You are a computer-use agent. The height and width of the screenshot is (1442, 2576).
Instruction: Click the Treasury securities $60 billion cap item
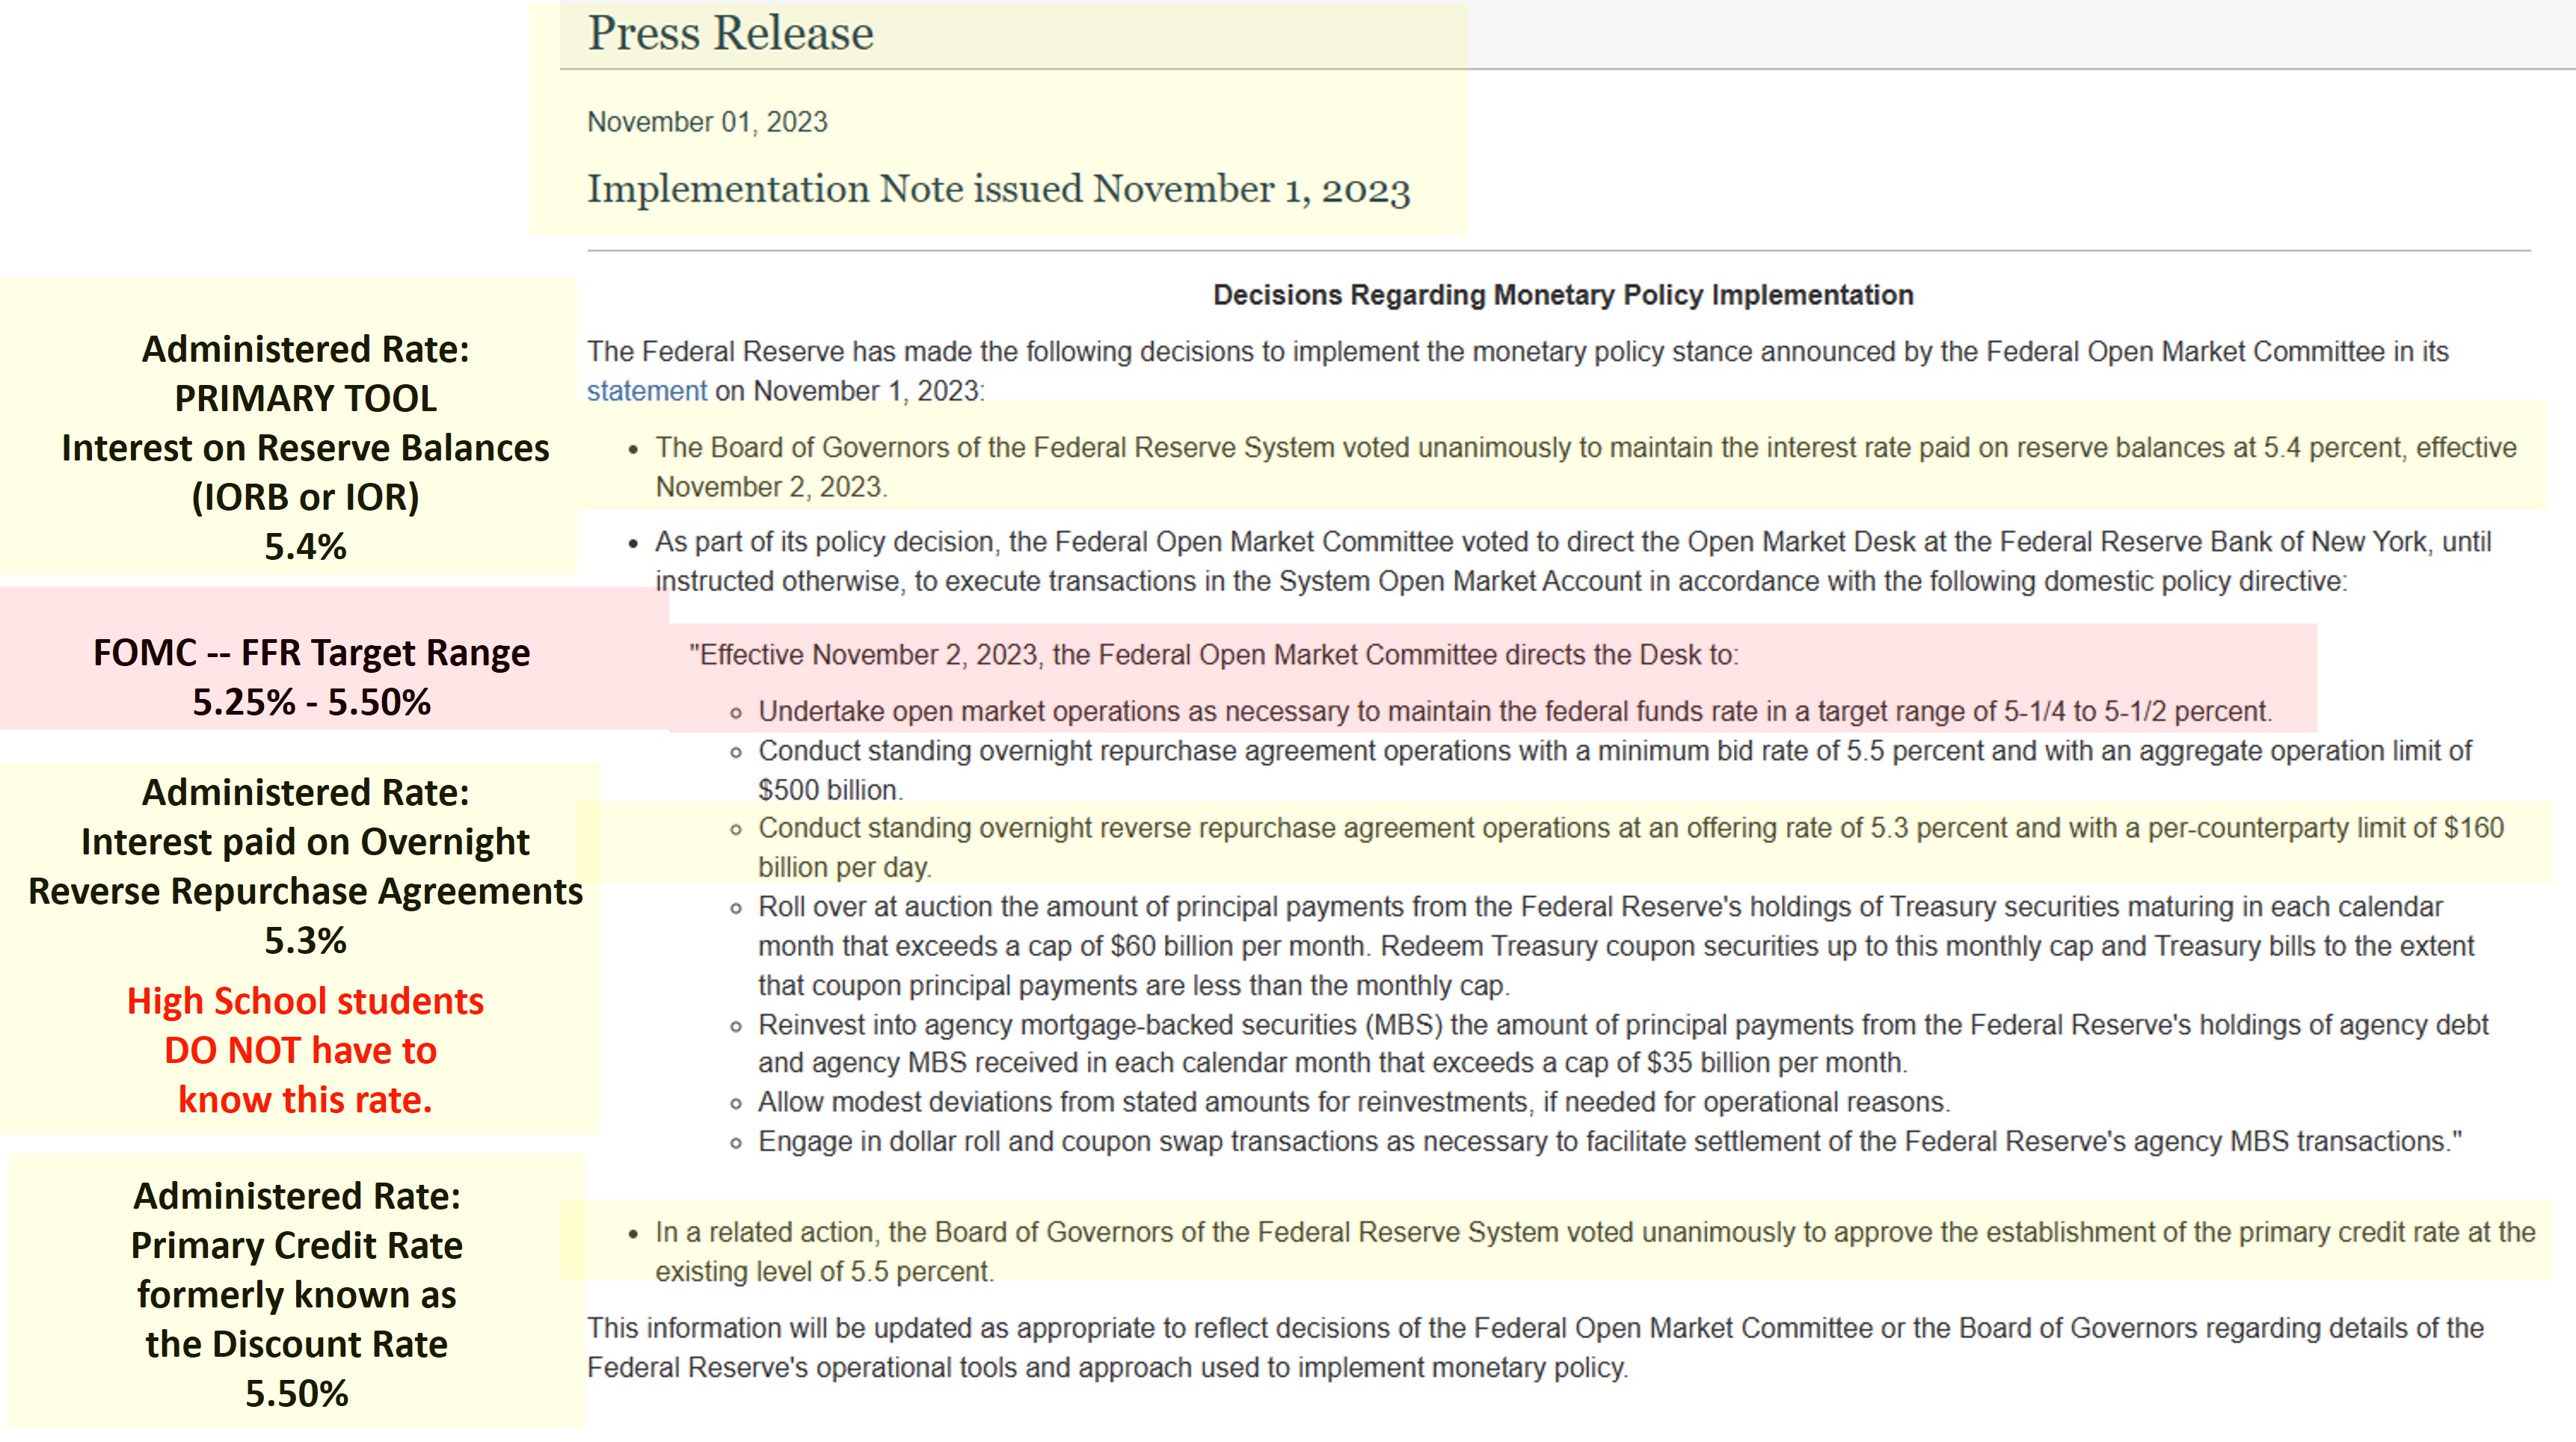(x=1614, y=945)
